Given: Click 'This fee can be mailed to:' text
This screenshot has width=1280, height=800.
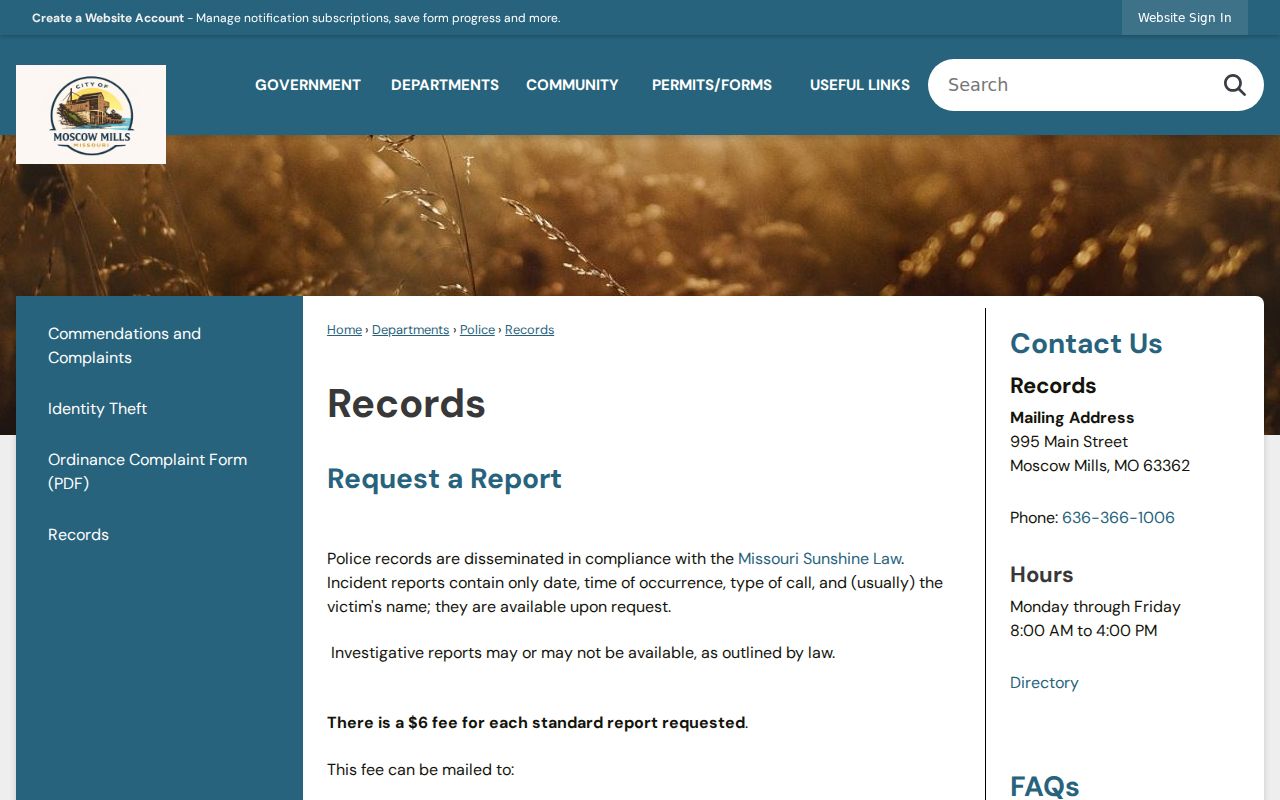Looking at the screenshot, I should point(420,770).
